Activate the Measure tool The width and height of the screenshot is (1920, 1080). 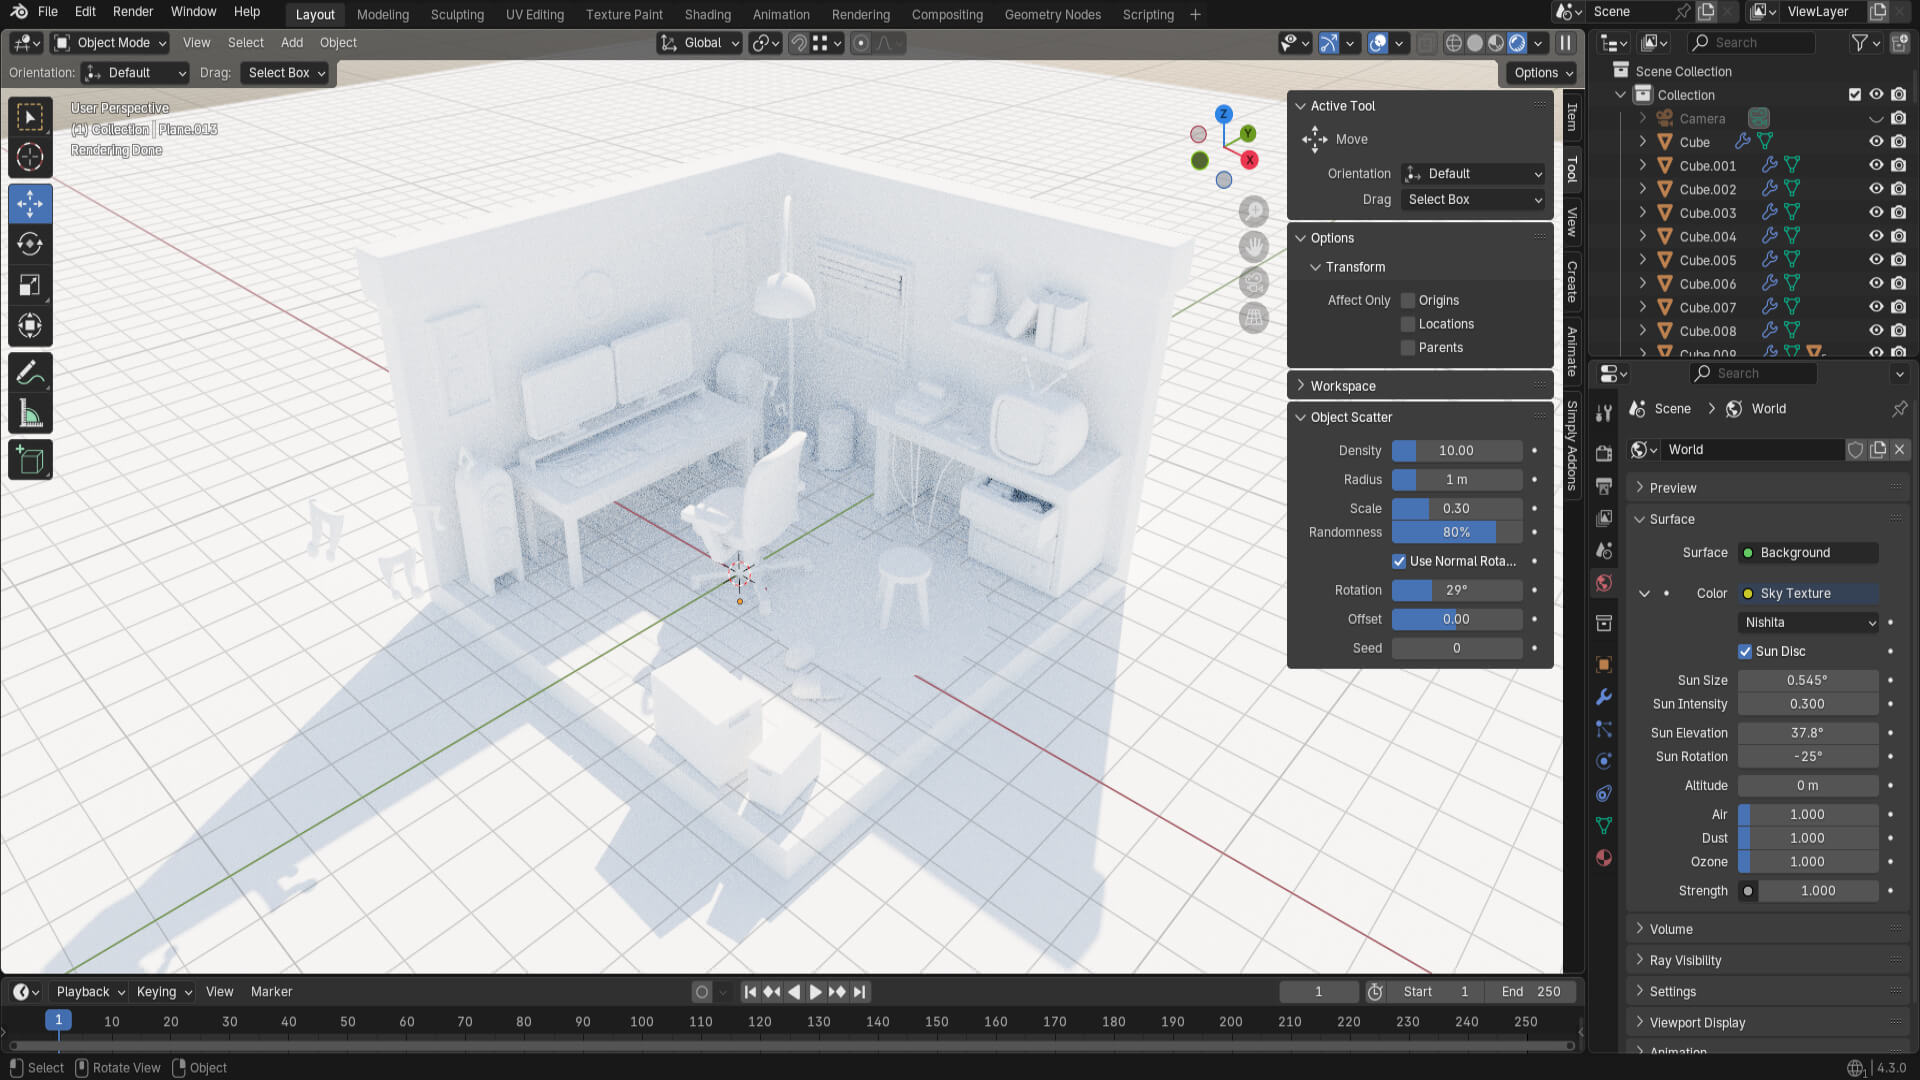pos(30,414)
